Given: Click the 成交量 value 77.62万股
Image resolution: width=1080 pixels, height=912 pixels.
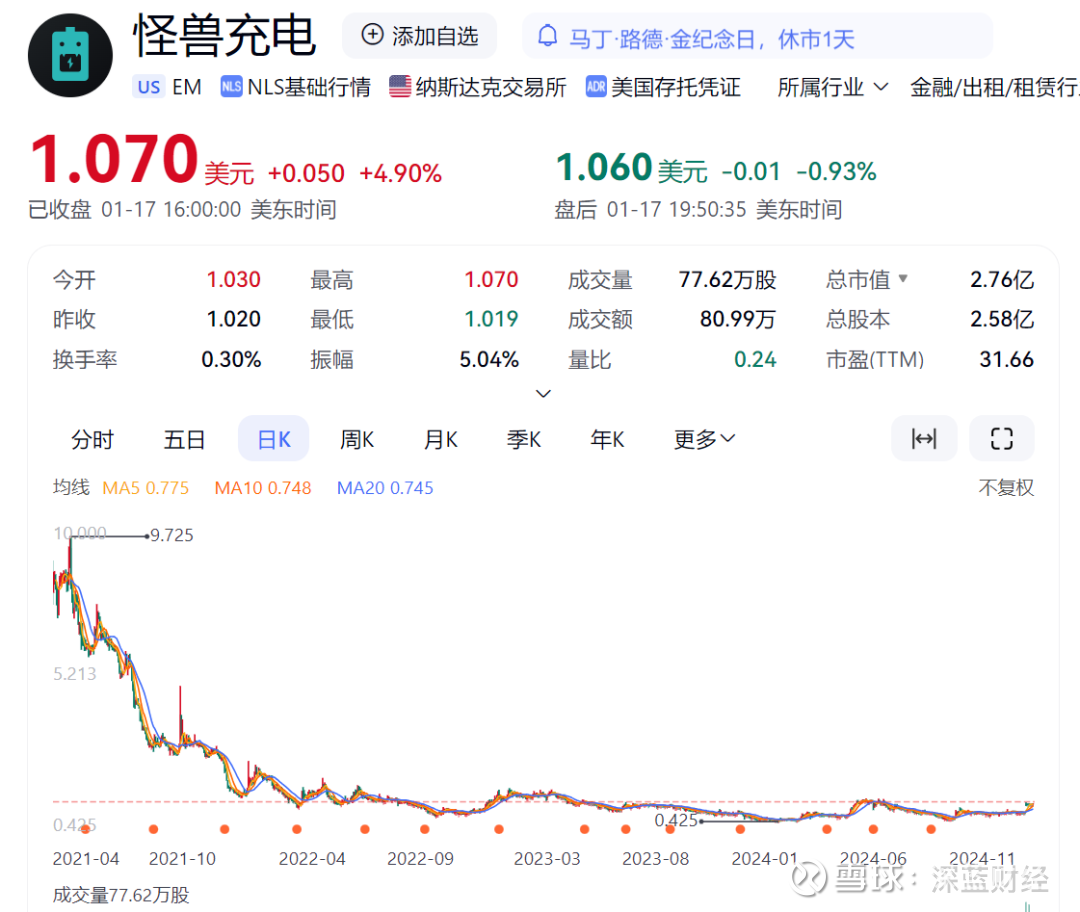Looking at the screenshot, I should click(727, 280).
